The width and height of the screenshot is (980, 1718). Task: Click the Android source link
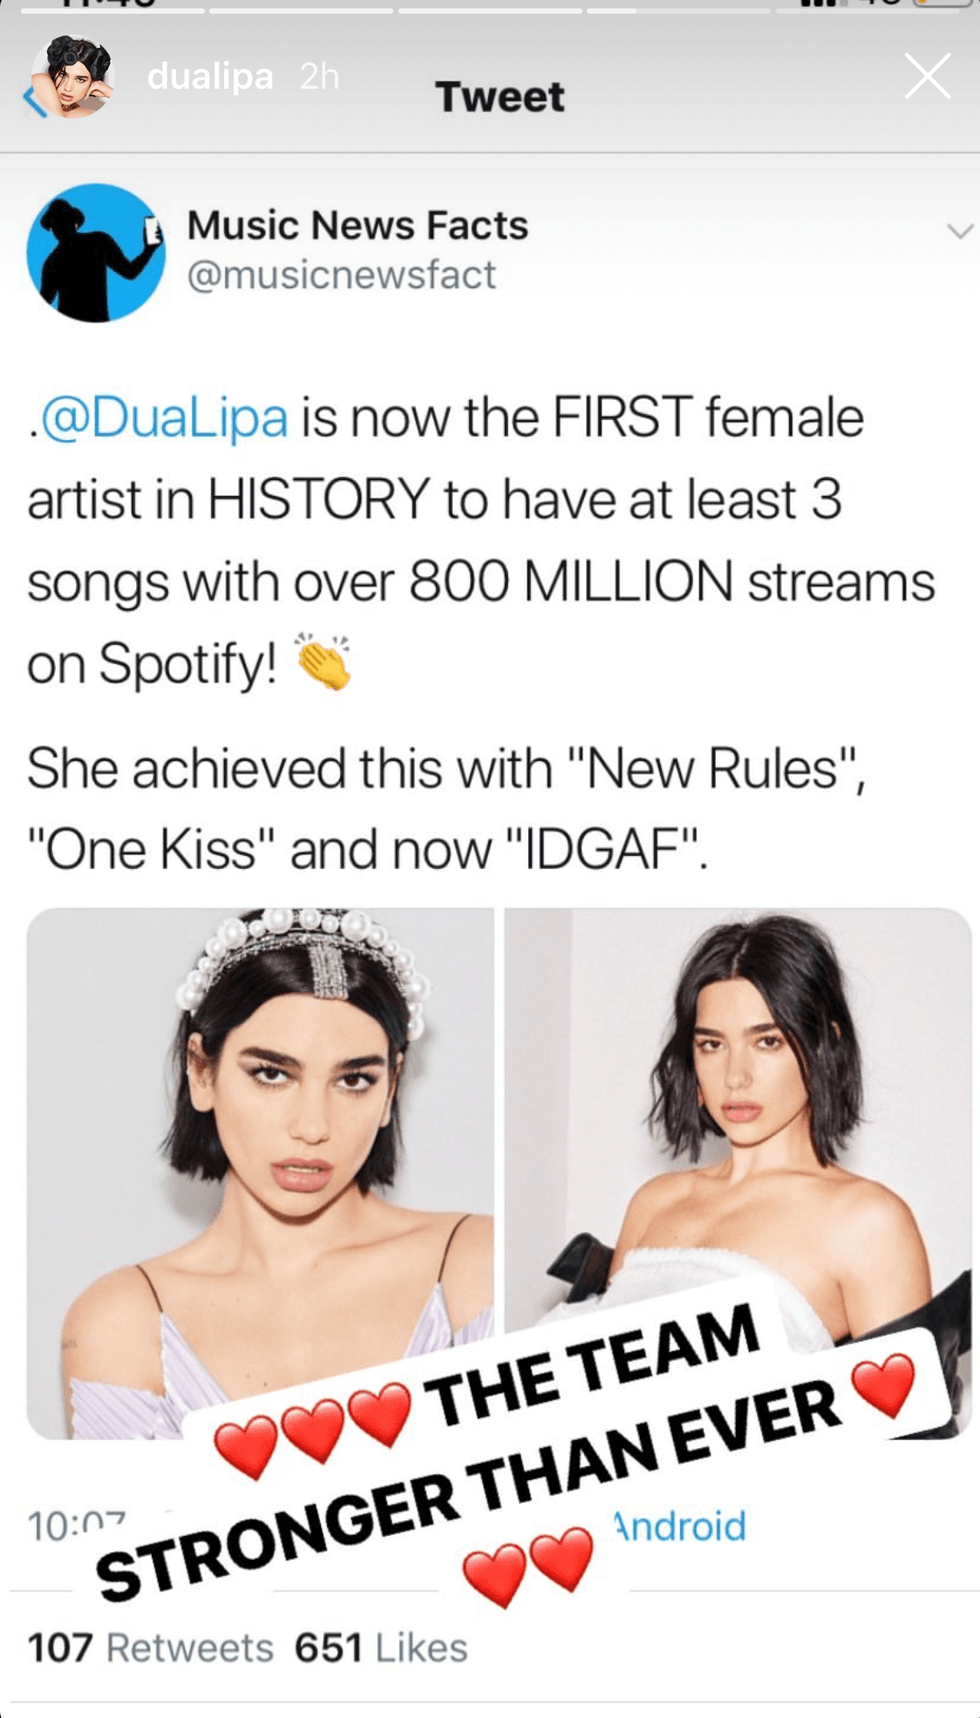680,1527
